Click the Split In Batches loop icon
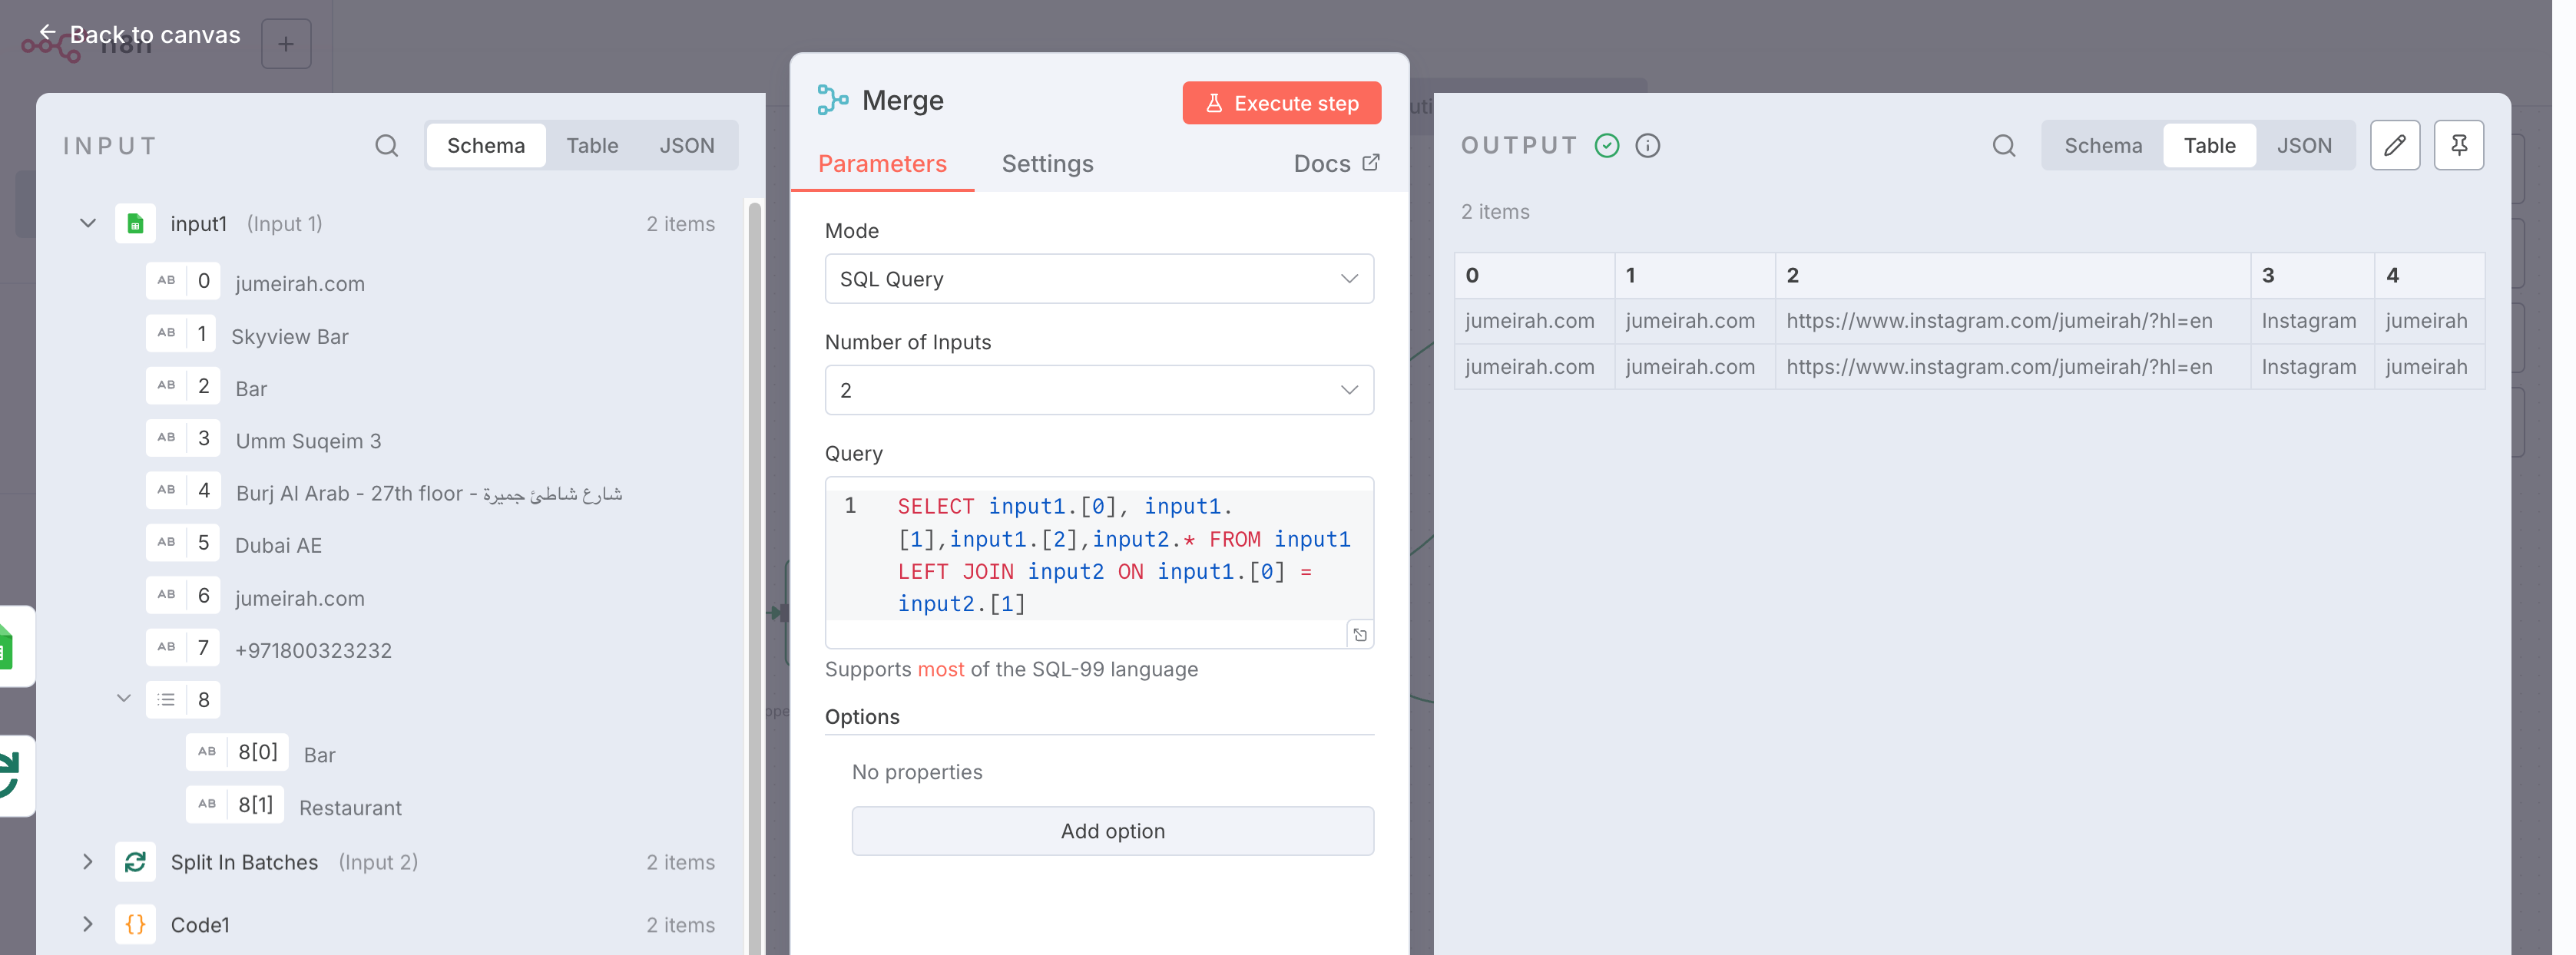The height and width of the screenshot is (955, 2576). [x=135, y=862]
